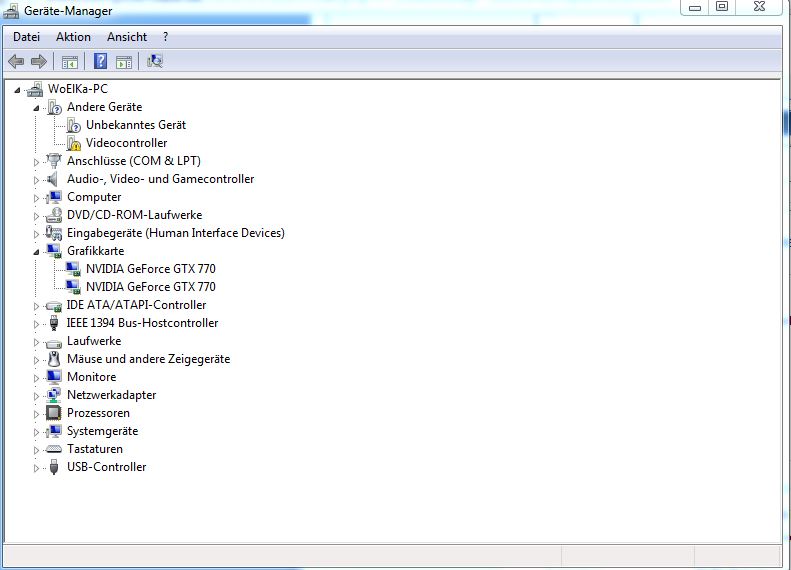Click the Computer category icon
Viewport: 791px width, 570px height.
point(54,197)
